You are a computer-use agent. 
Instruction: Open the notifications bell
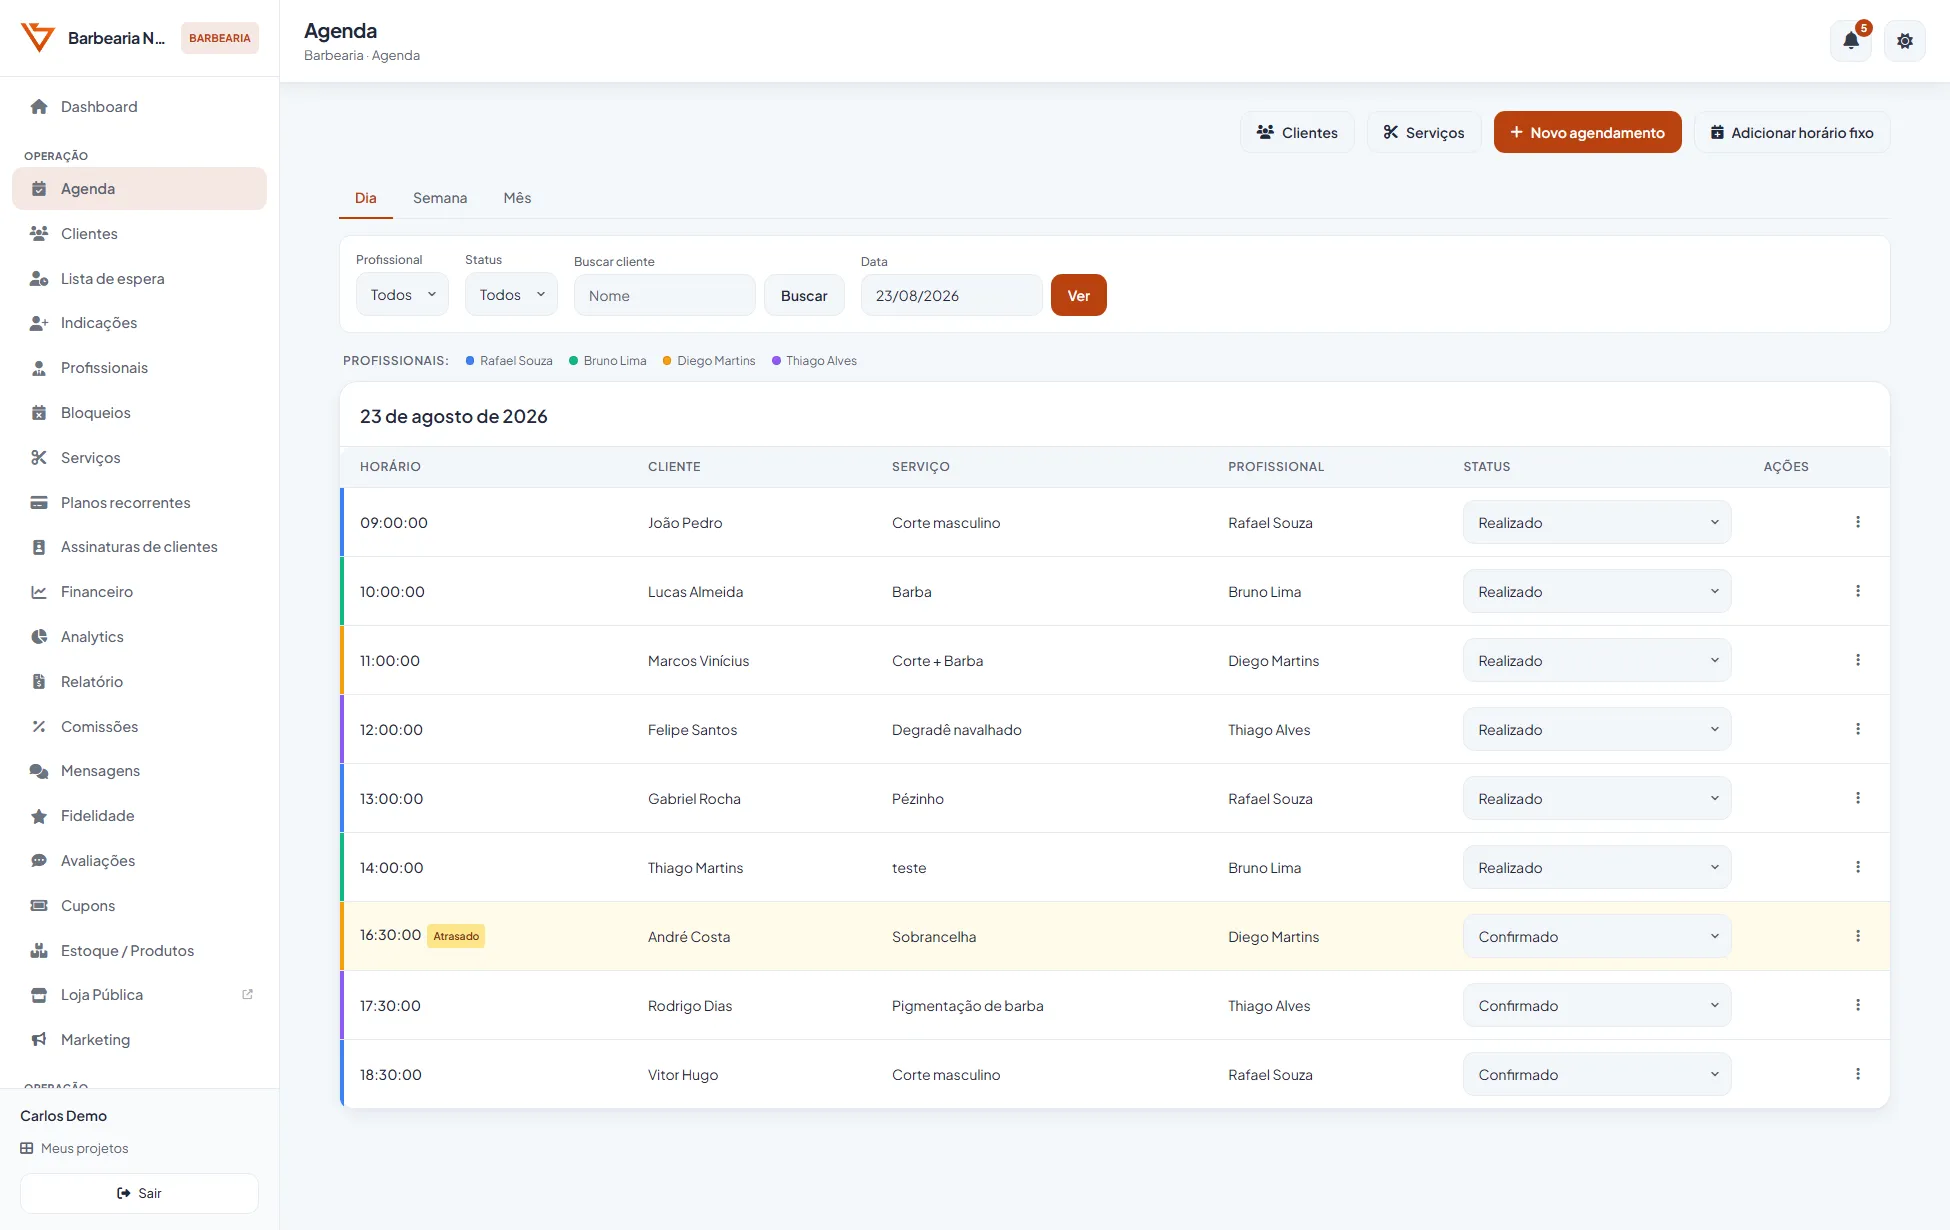(1851, 41)
